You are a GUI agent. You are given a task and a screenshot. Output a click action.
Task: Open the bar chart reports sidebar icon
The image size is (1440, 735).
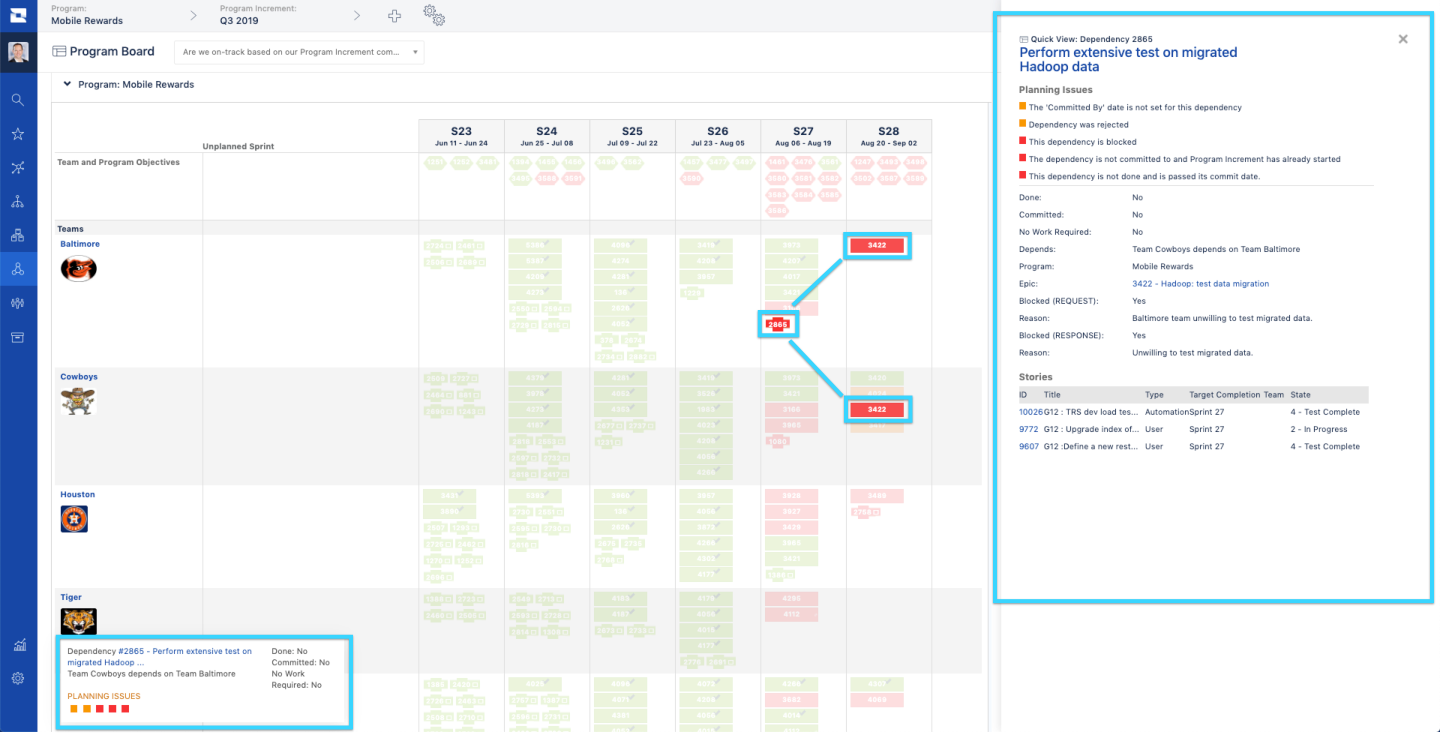18,645
